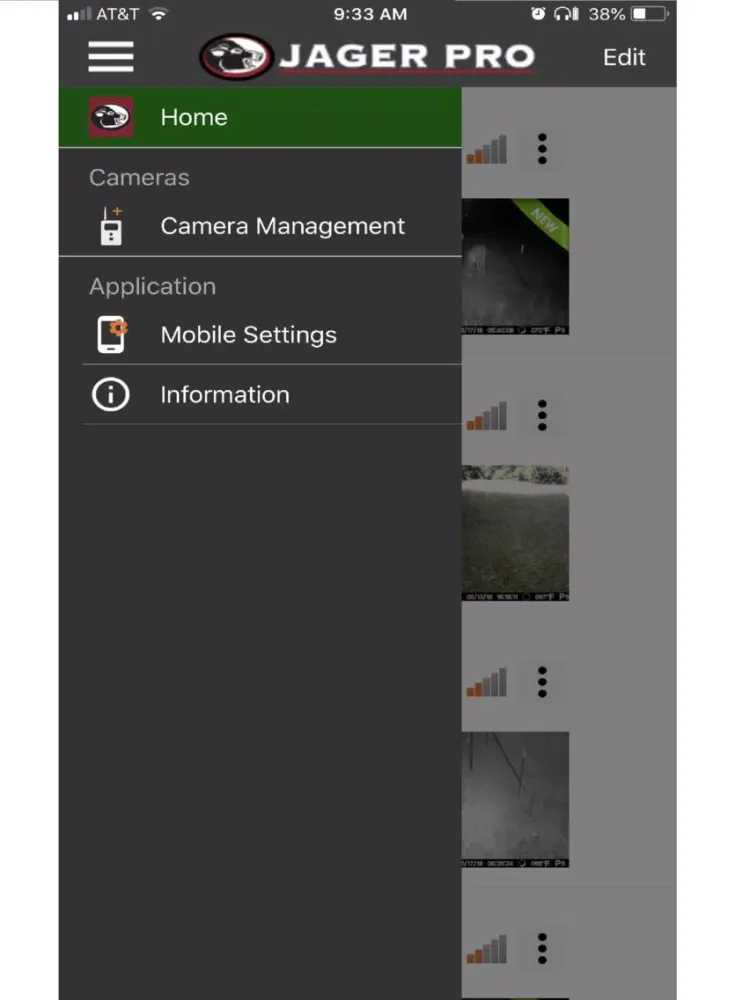
Task: Open the Information page
Action: coord(260,395)
